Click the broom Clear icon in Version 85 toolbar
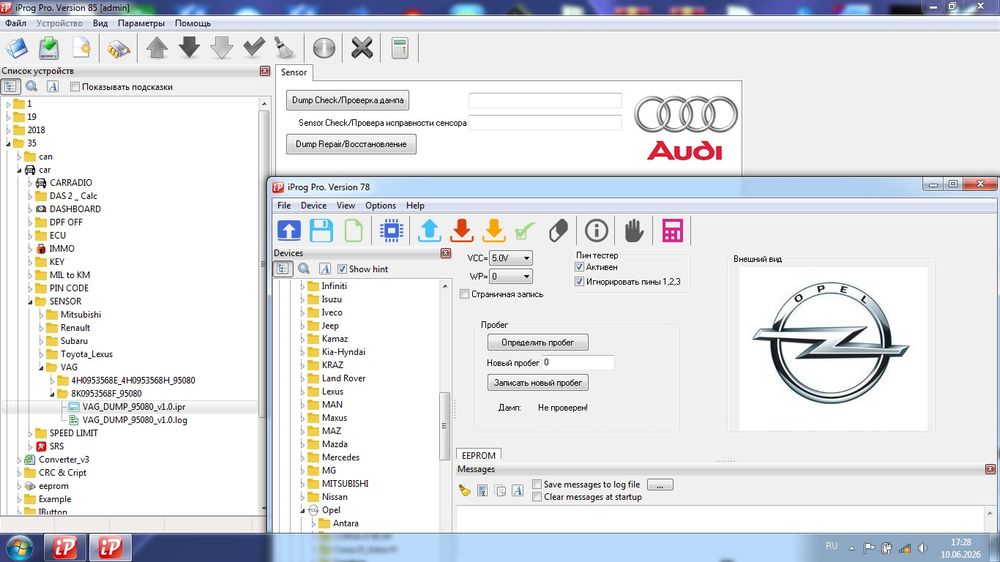This screenshot has width=1000, height=562. click(x=283, y=48)
